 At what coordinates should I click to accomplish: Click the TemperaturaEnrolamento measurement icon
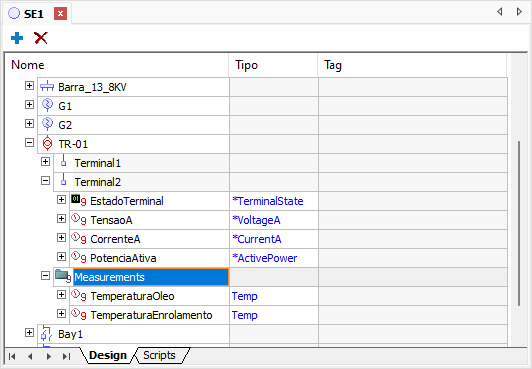[x=78, y=314]
